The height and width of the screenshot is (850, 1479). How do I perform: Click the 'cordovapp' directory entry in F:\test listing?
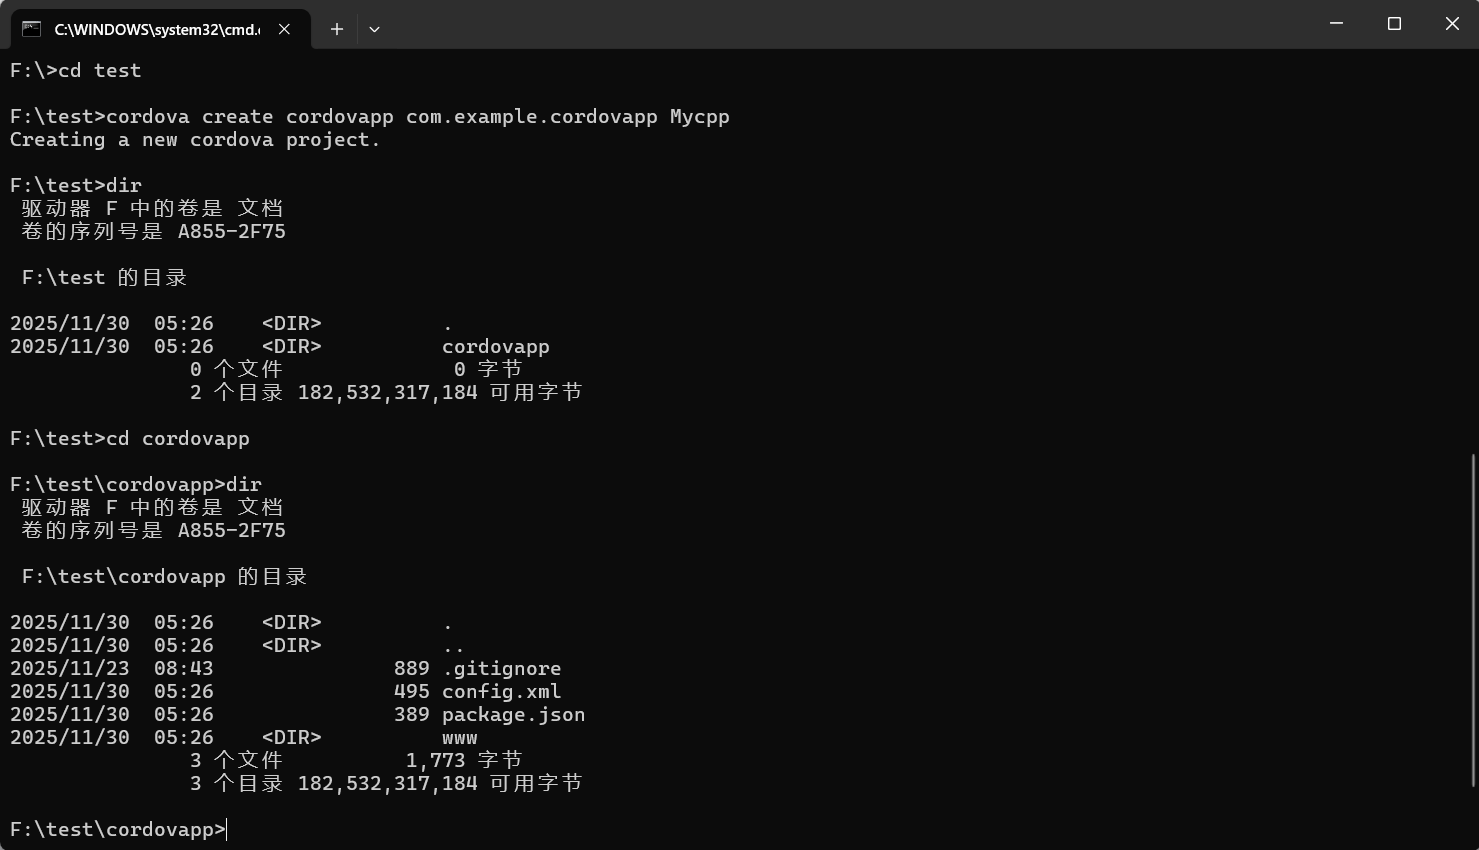click(496, 346)
